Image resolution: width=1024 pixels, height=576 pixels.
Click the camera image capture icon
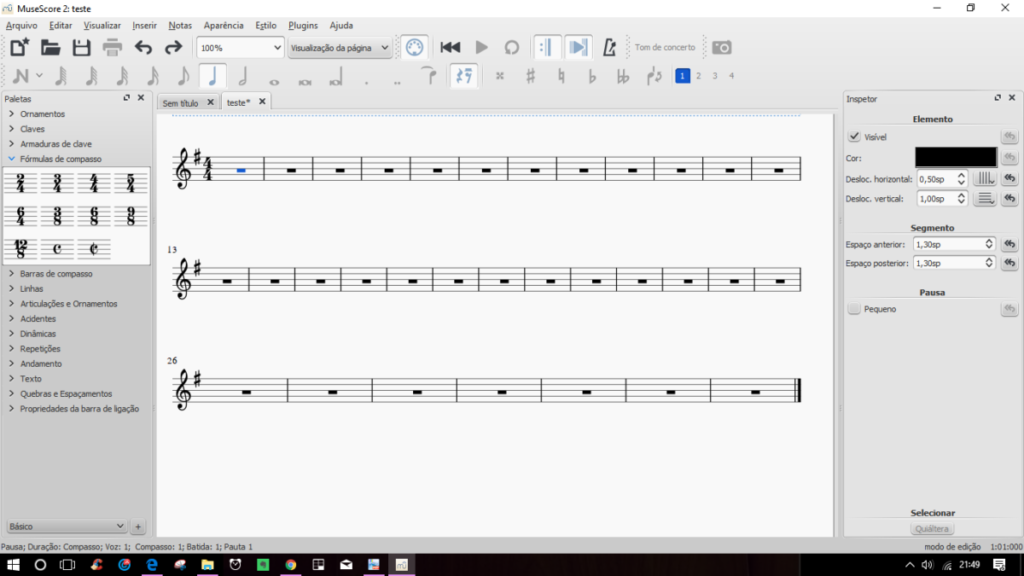pyautogui.click(x=721, y=47)
